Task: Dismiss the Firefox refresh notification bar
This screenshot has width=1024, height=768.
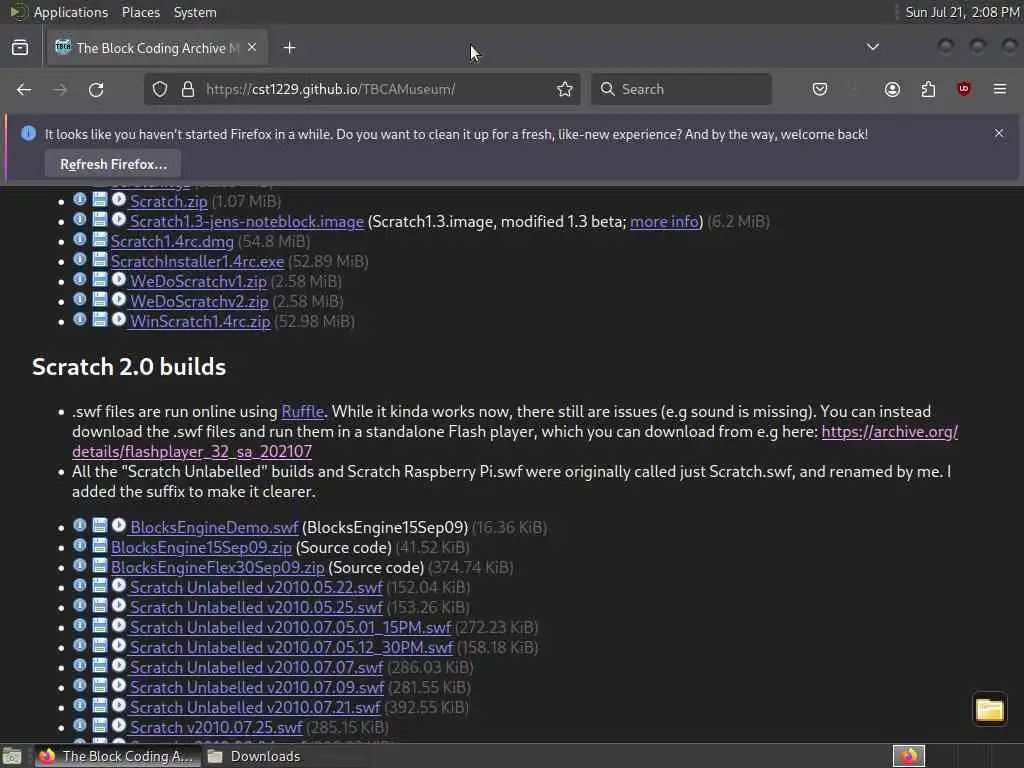Action: (x=999, y=133)
